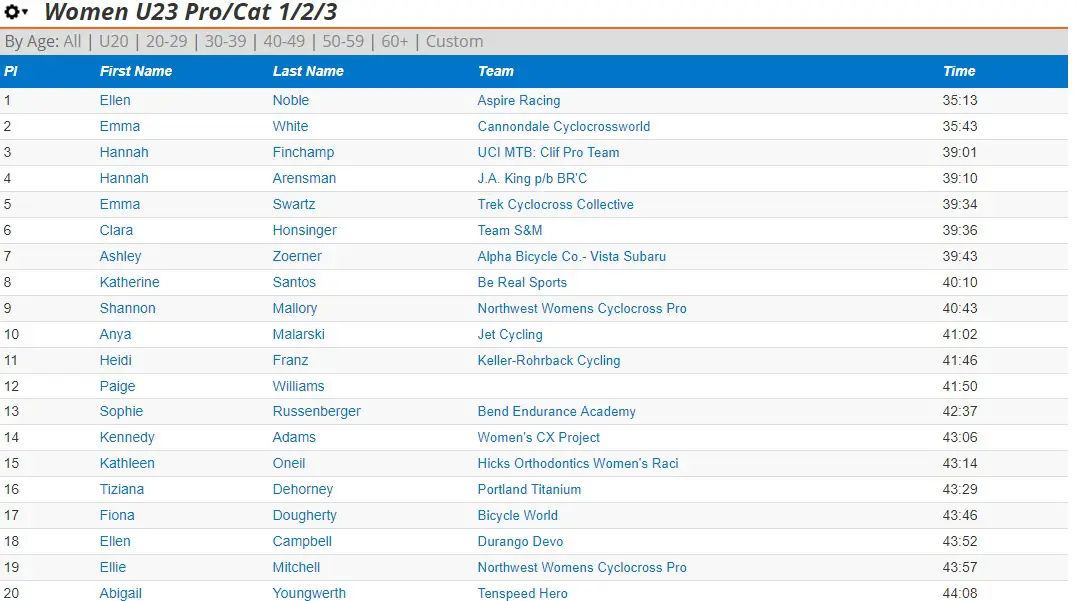Open Cannondale Cyclocrossworld team link
The height and width of the screenshot is (601, 1077).
563,126
